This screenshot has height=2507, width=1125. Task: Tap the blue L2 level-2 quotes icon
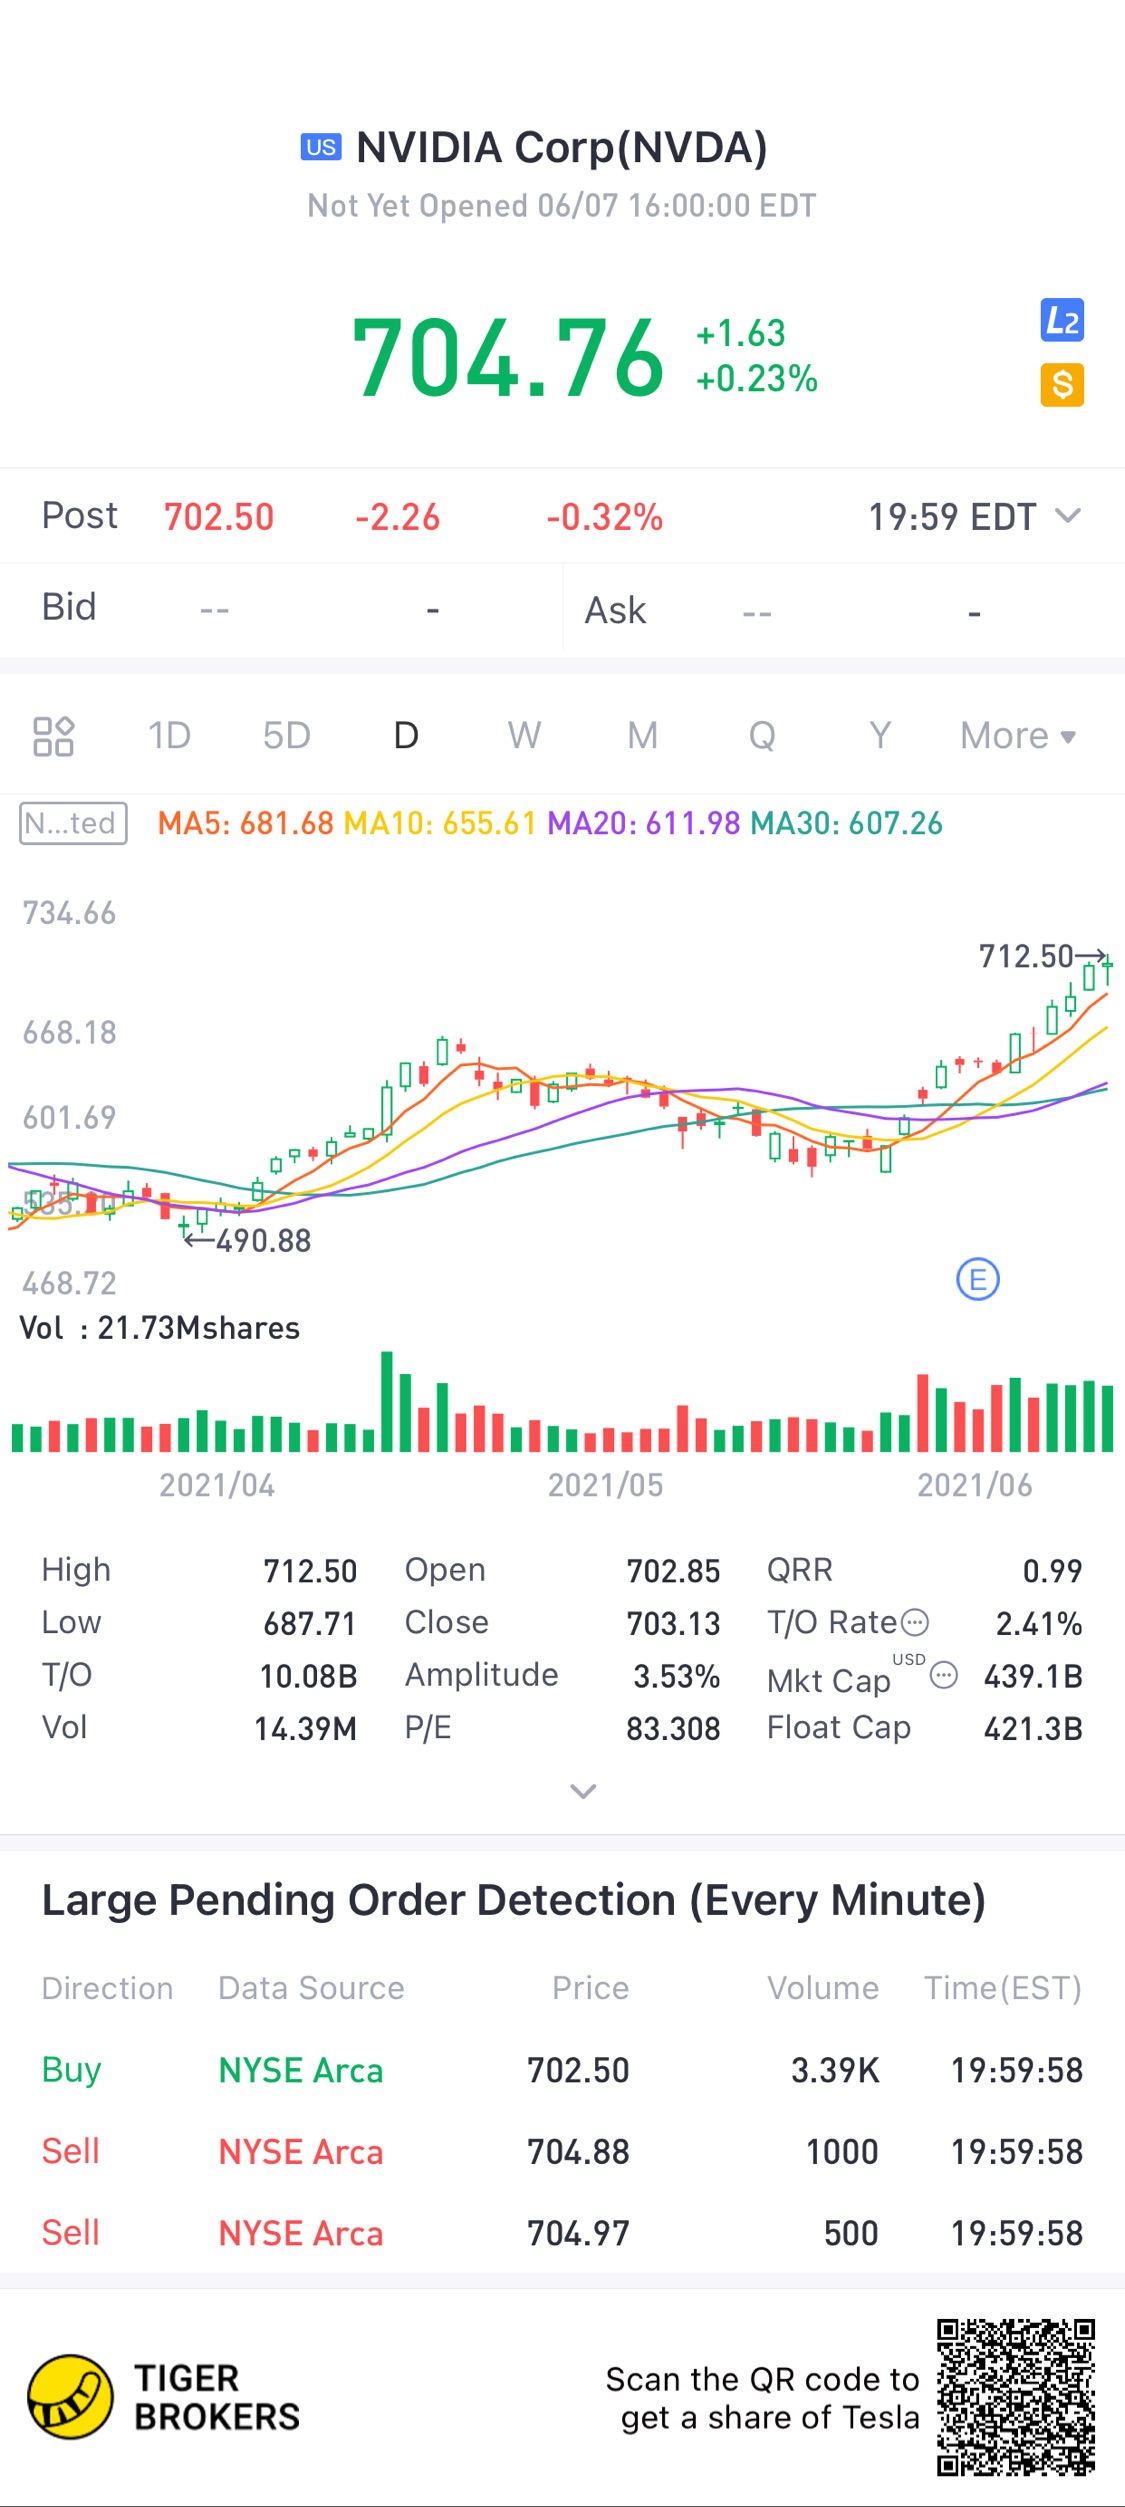(x=1062, y=321)
